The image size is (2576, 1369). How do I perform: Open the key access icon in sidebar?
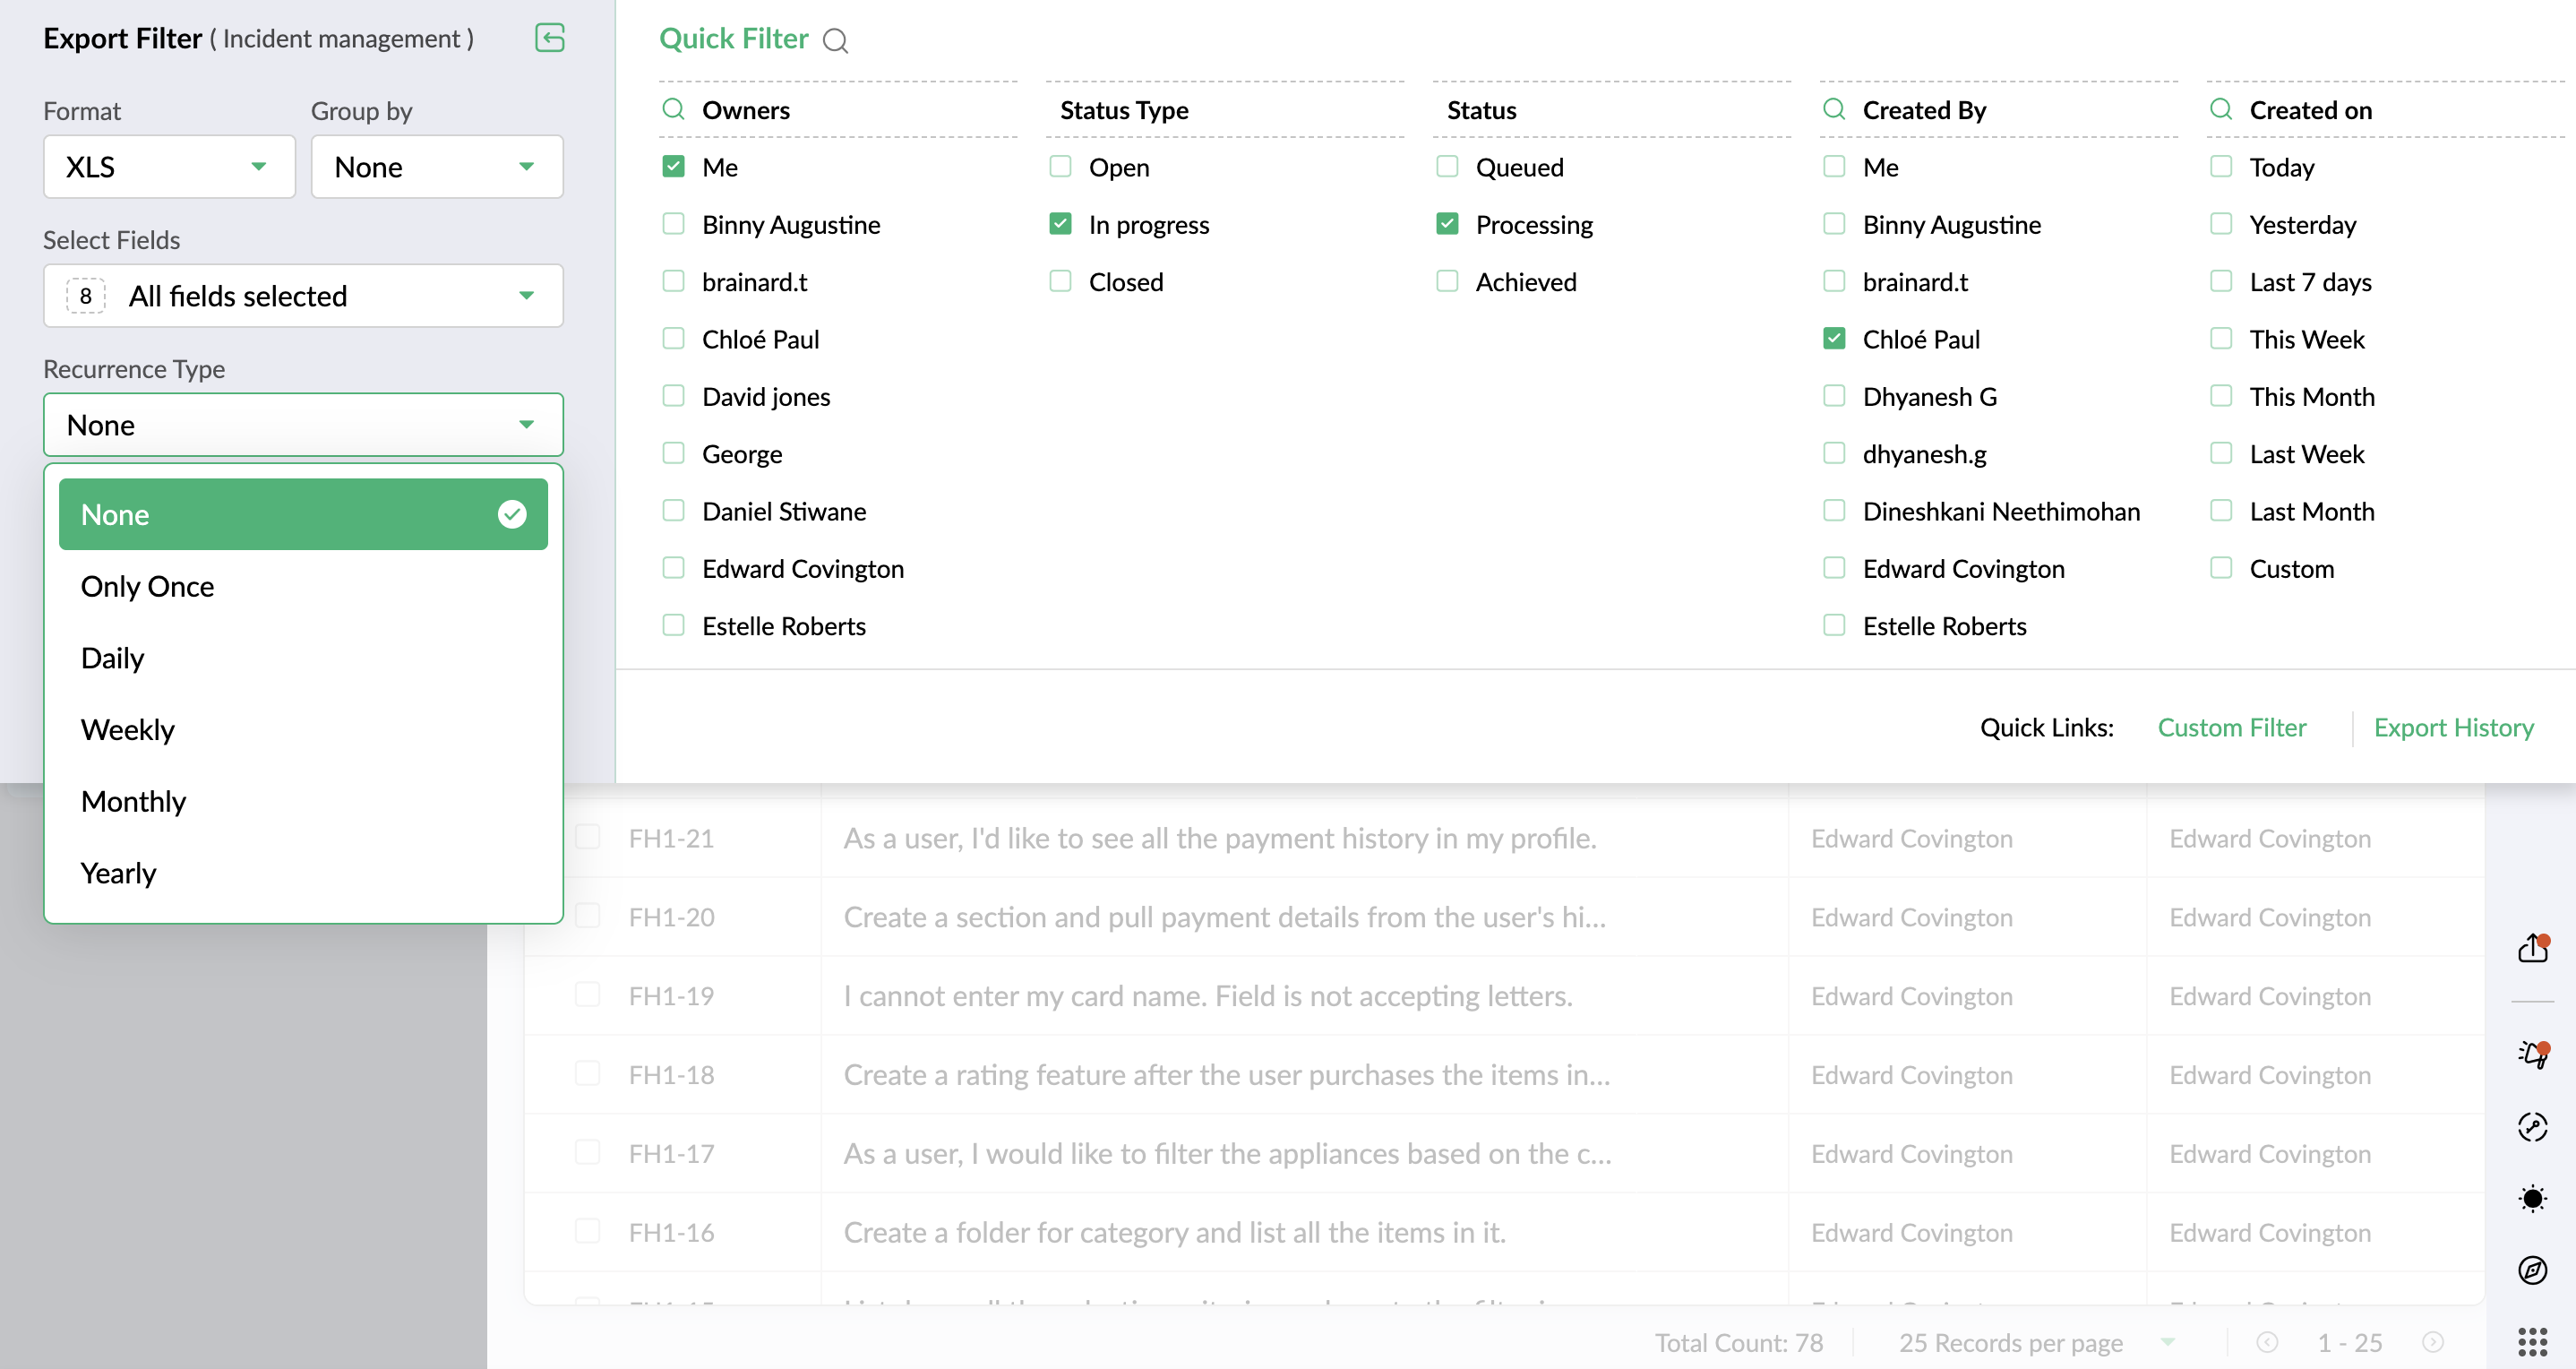(2532, 1127)
